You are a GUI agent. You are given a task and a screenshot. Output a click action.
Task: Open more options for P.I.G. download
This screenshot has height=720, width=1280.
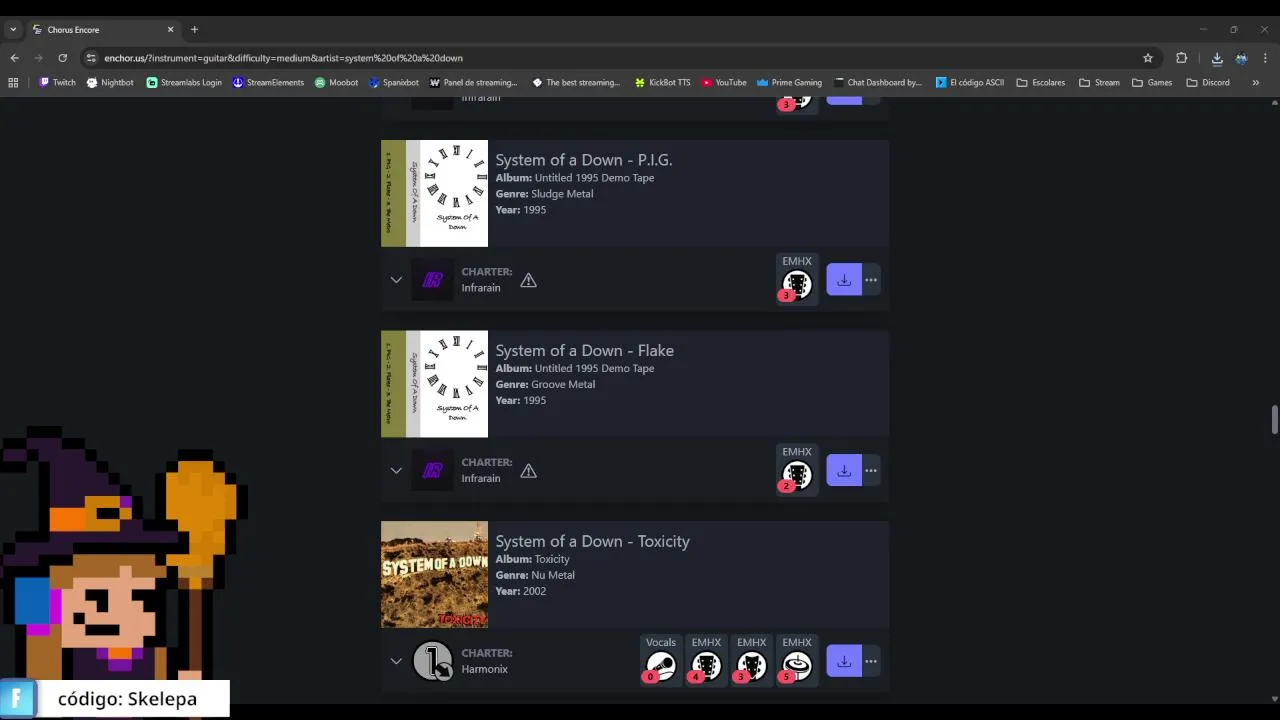(x=871, y=280)
